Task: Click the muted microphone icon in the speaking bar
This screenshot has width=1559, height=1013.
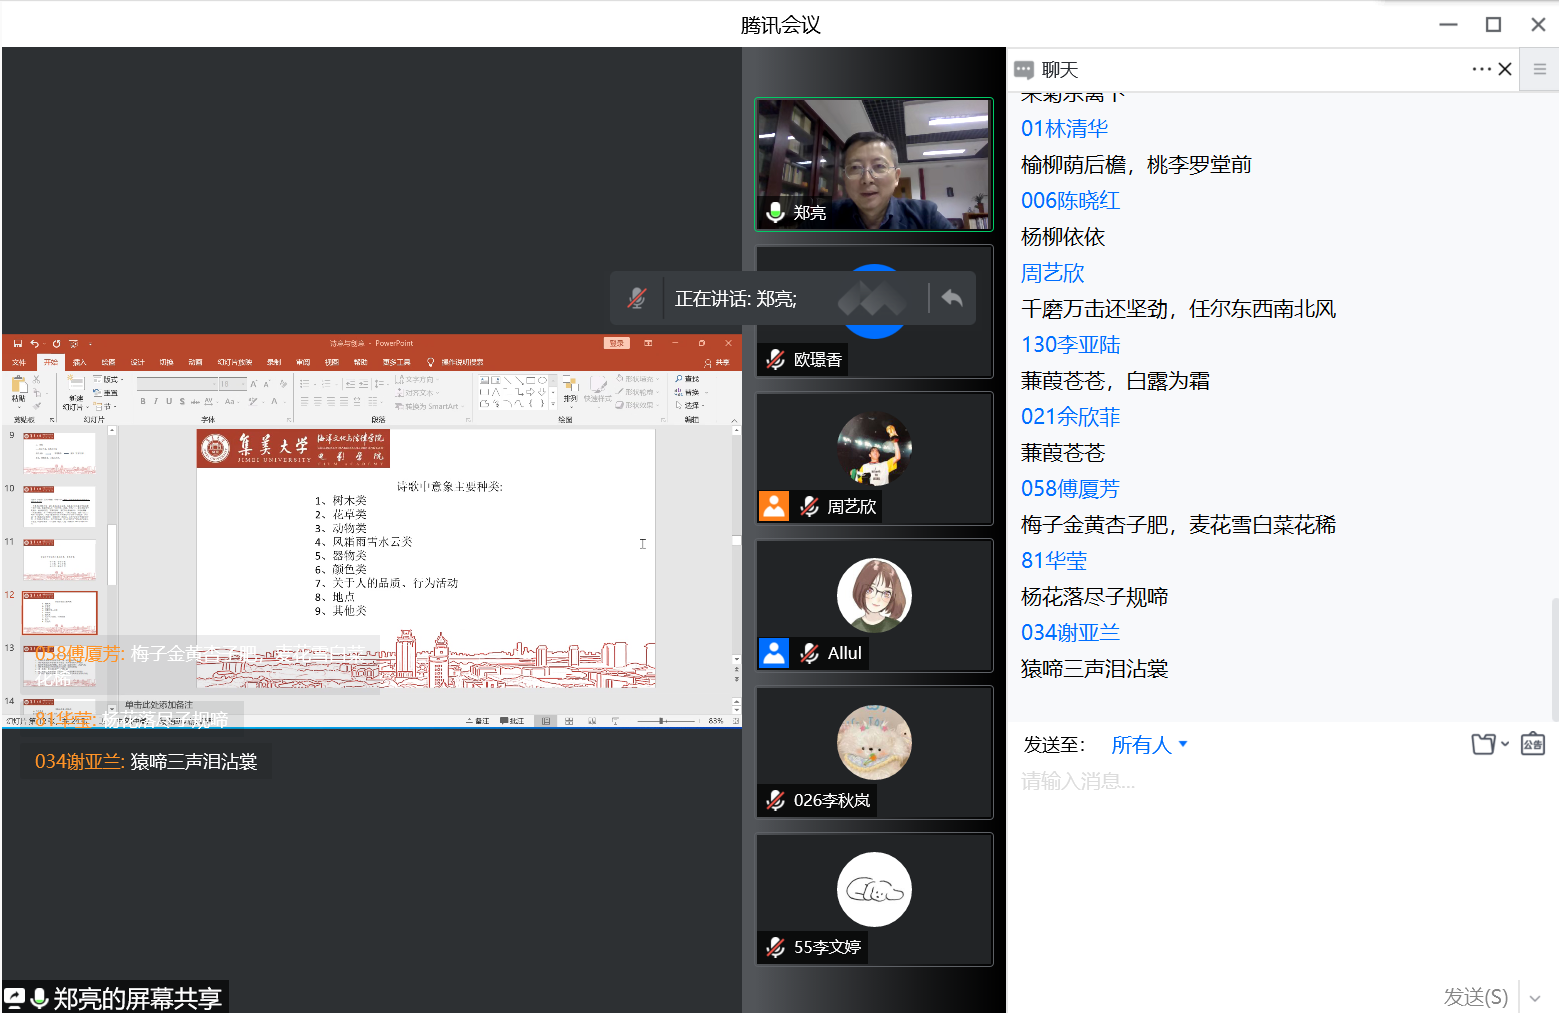Action: point(637,298)
